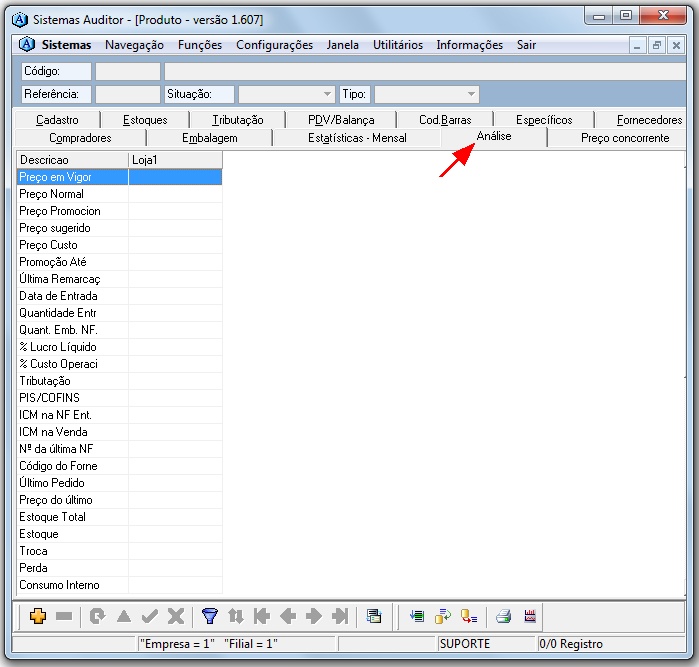Select the % Lucro Líquido row
The image size is (699, 667).
coord(119,346)
